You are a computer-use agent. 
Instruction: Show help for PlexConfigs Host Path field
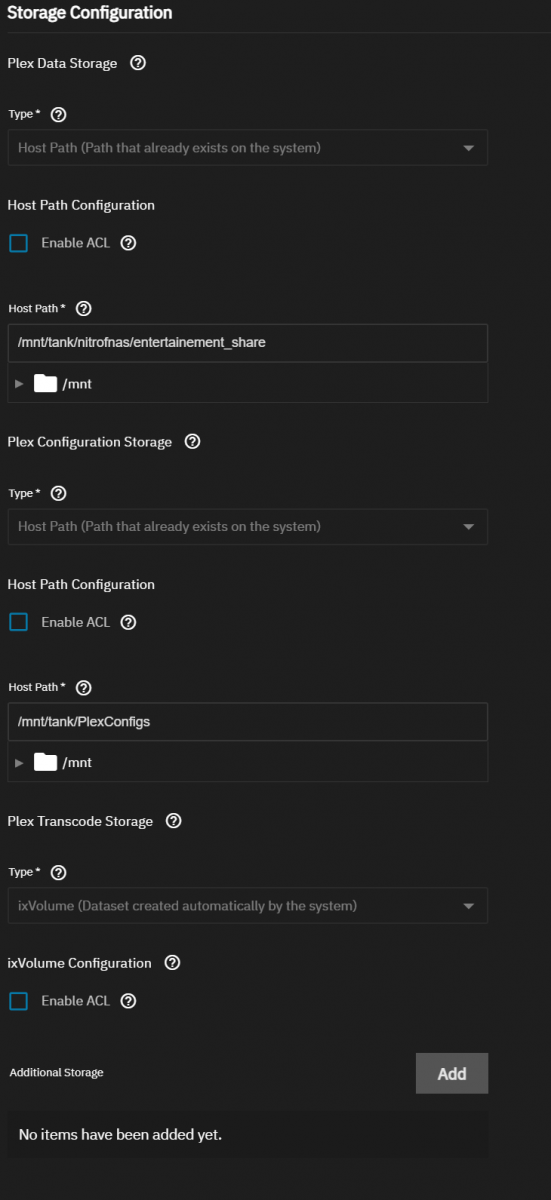pos(84,688)
